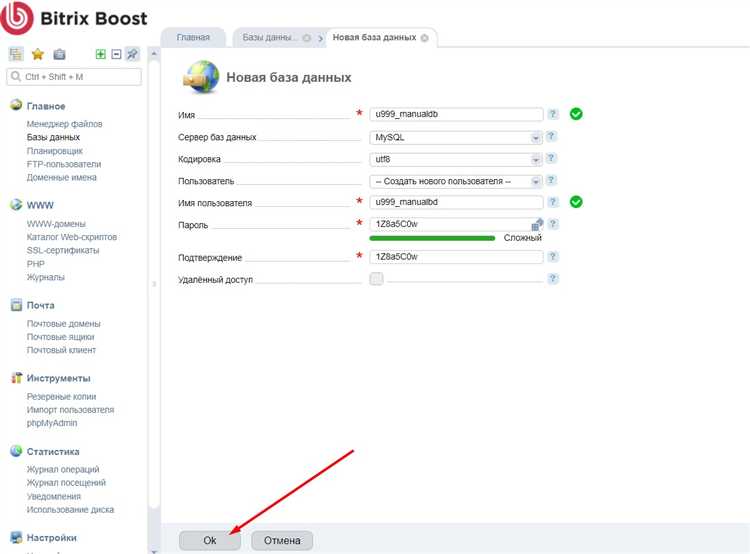Collapse all menu sections with minus icon
Screen dimensions: 750x554
pyautogui.click(x=116, y=54)
